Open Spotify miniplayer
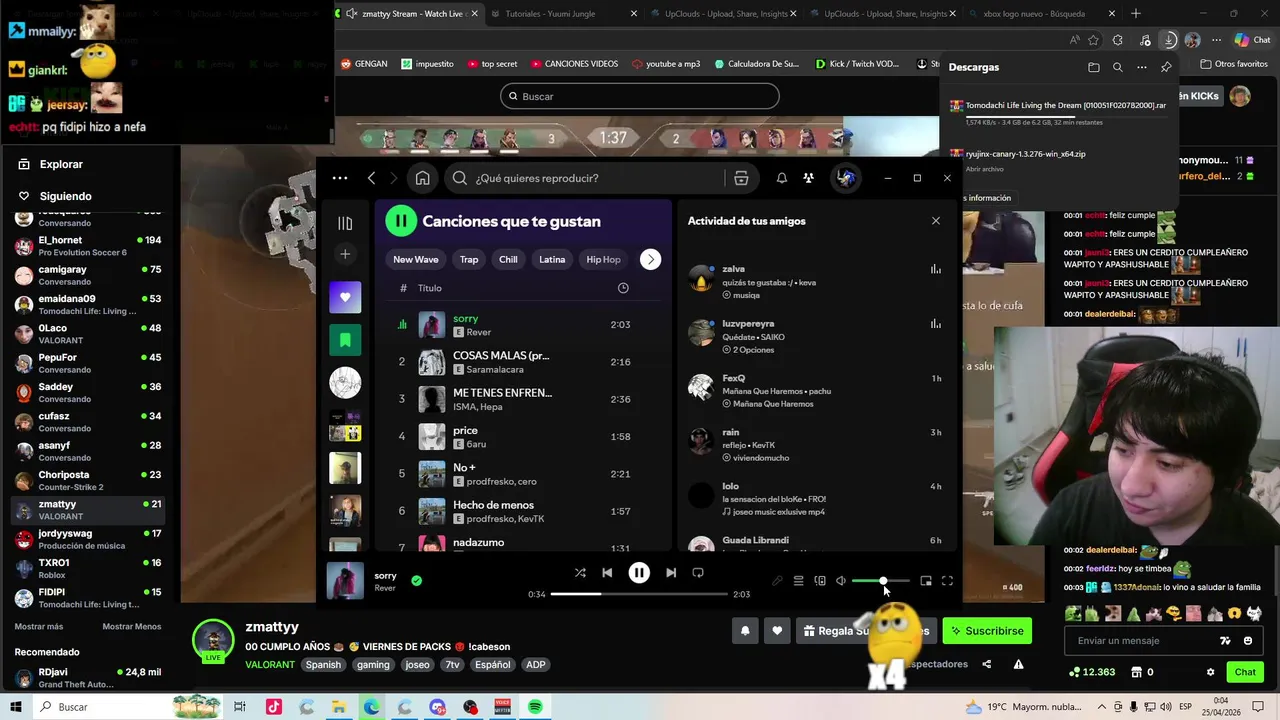This screenshot has width=1280, height=720. tap(926, 581)
